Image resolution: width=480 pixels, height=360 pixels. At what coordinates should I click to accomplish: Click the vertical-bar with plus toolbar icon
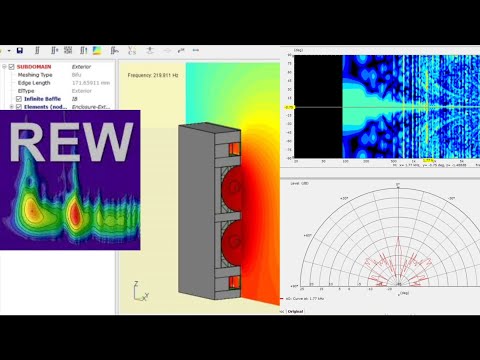tap(54, 50)
